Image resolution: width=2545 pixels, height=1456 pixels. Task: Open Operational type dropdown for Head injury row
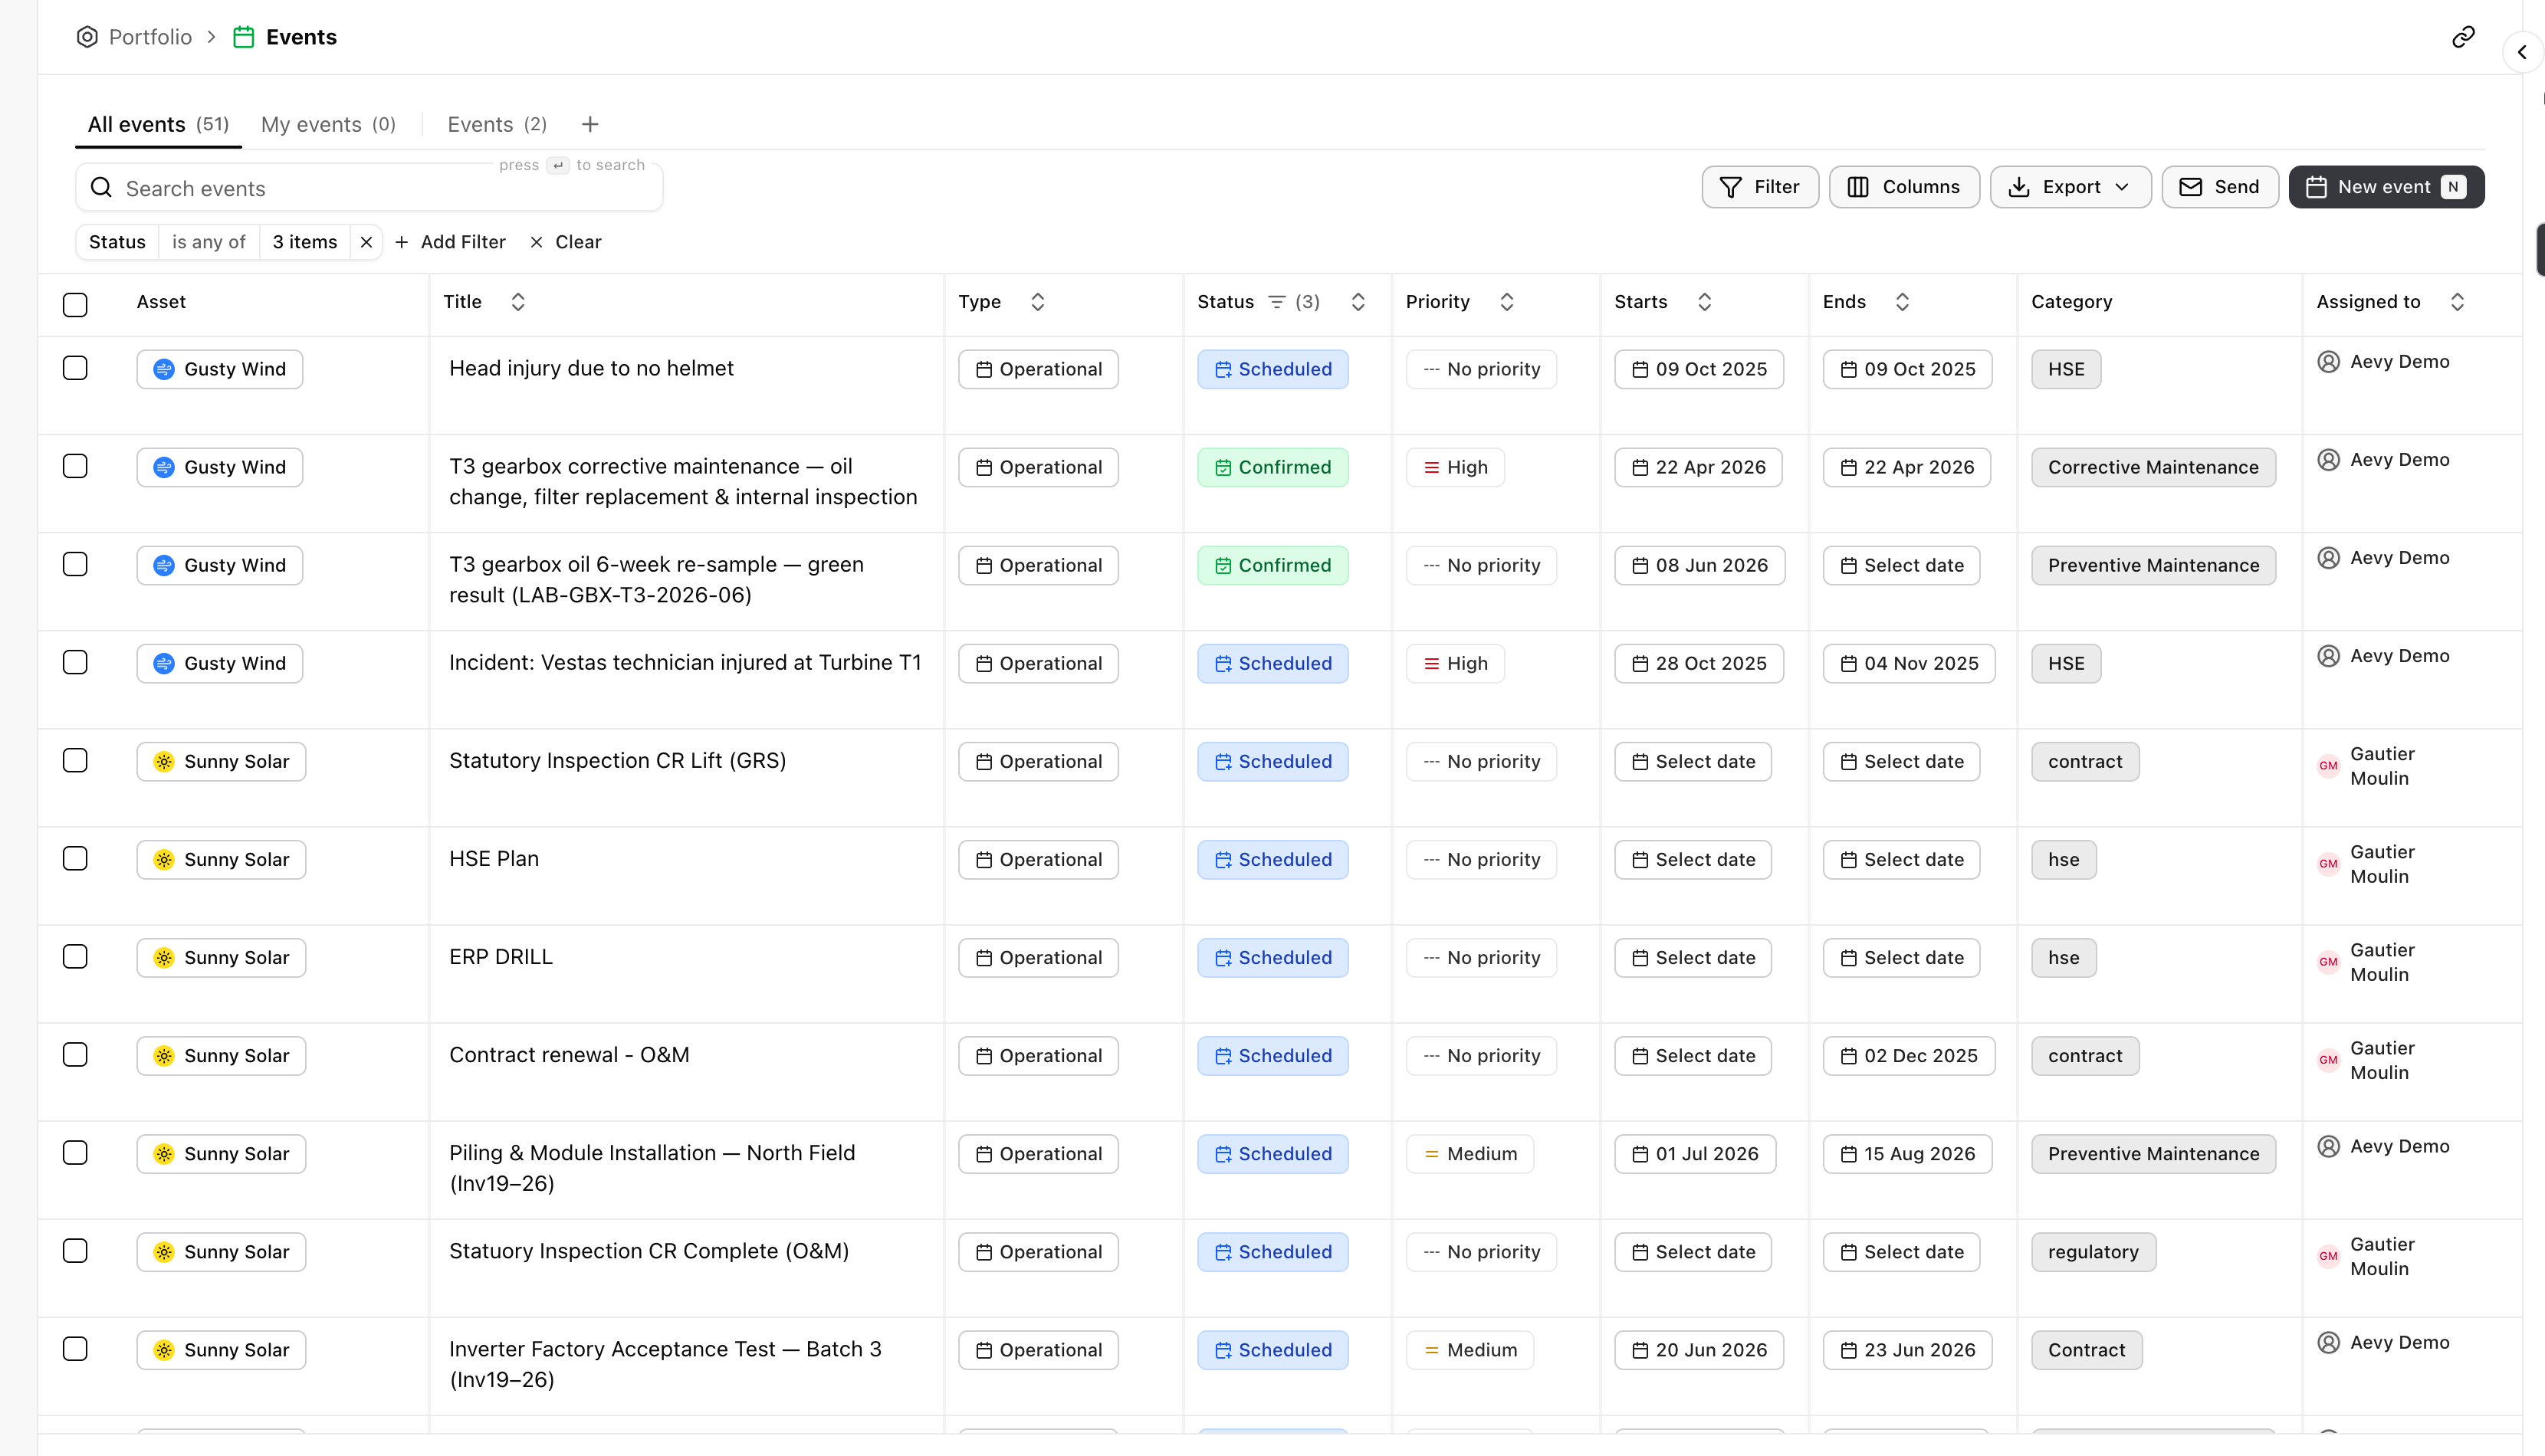coord(1038,369)
